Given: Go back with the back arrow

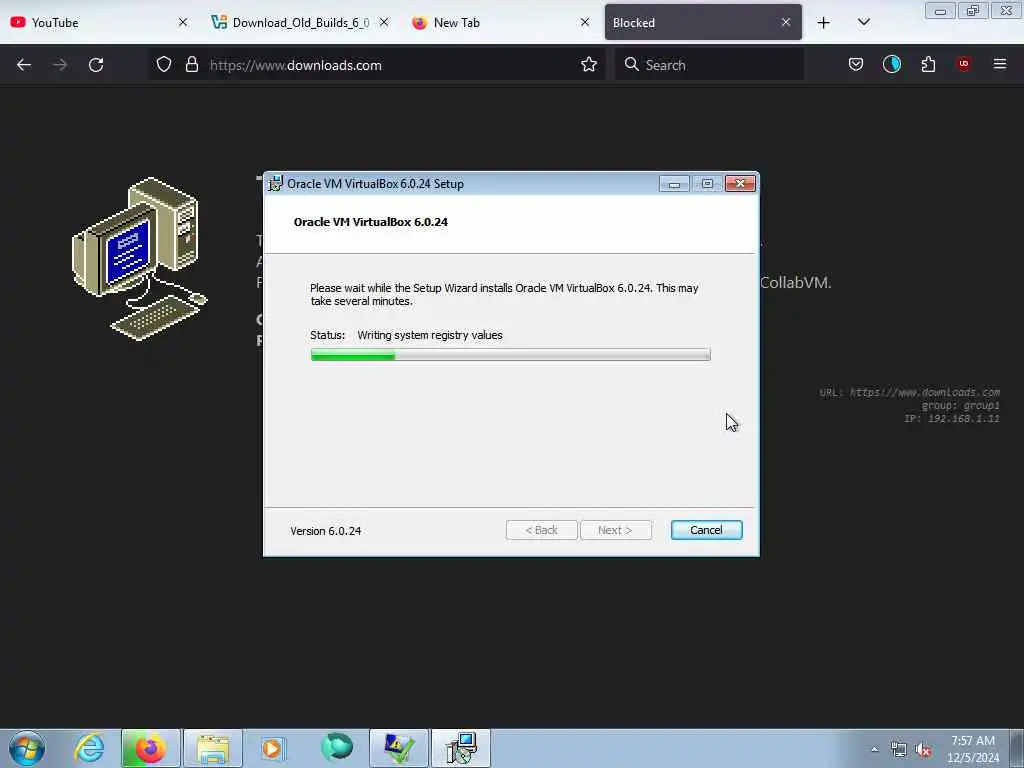Looking at the screenshot, I should [x=24, y=65].
